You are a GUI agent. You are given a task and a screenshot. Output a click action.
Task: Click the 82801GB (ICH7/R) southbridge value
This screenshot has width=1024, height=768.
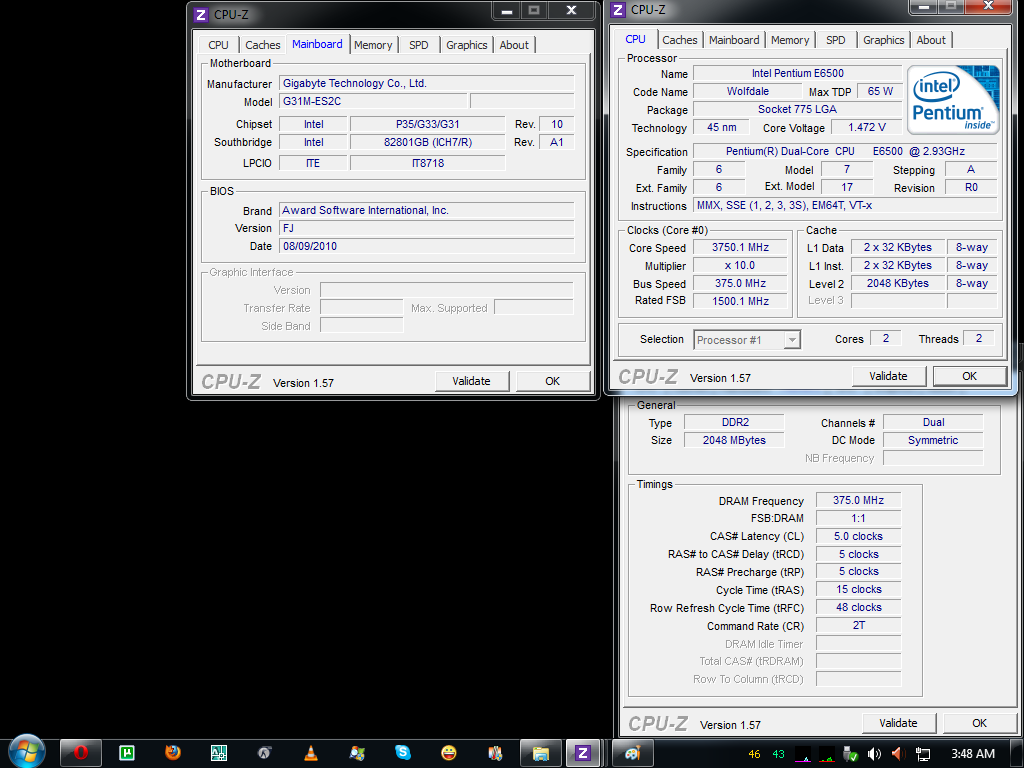coord(428,142)
